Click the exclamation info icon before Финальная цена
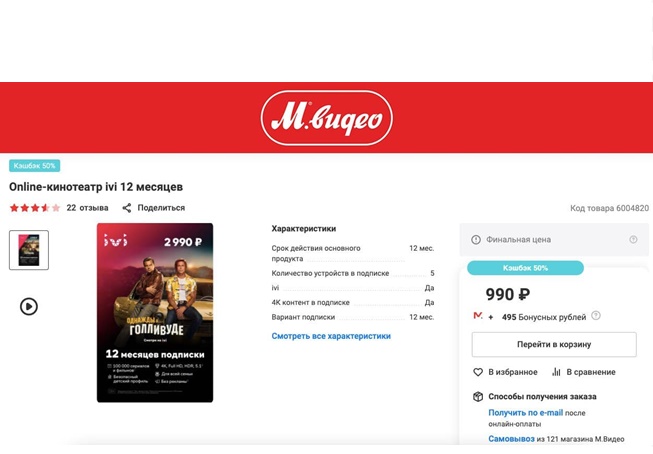The image size is (653, 454). tap(476, 239)
